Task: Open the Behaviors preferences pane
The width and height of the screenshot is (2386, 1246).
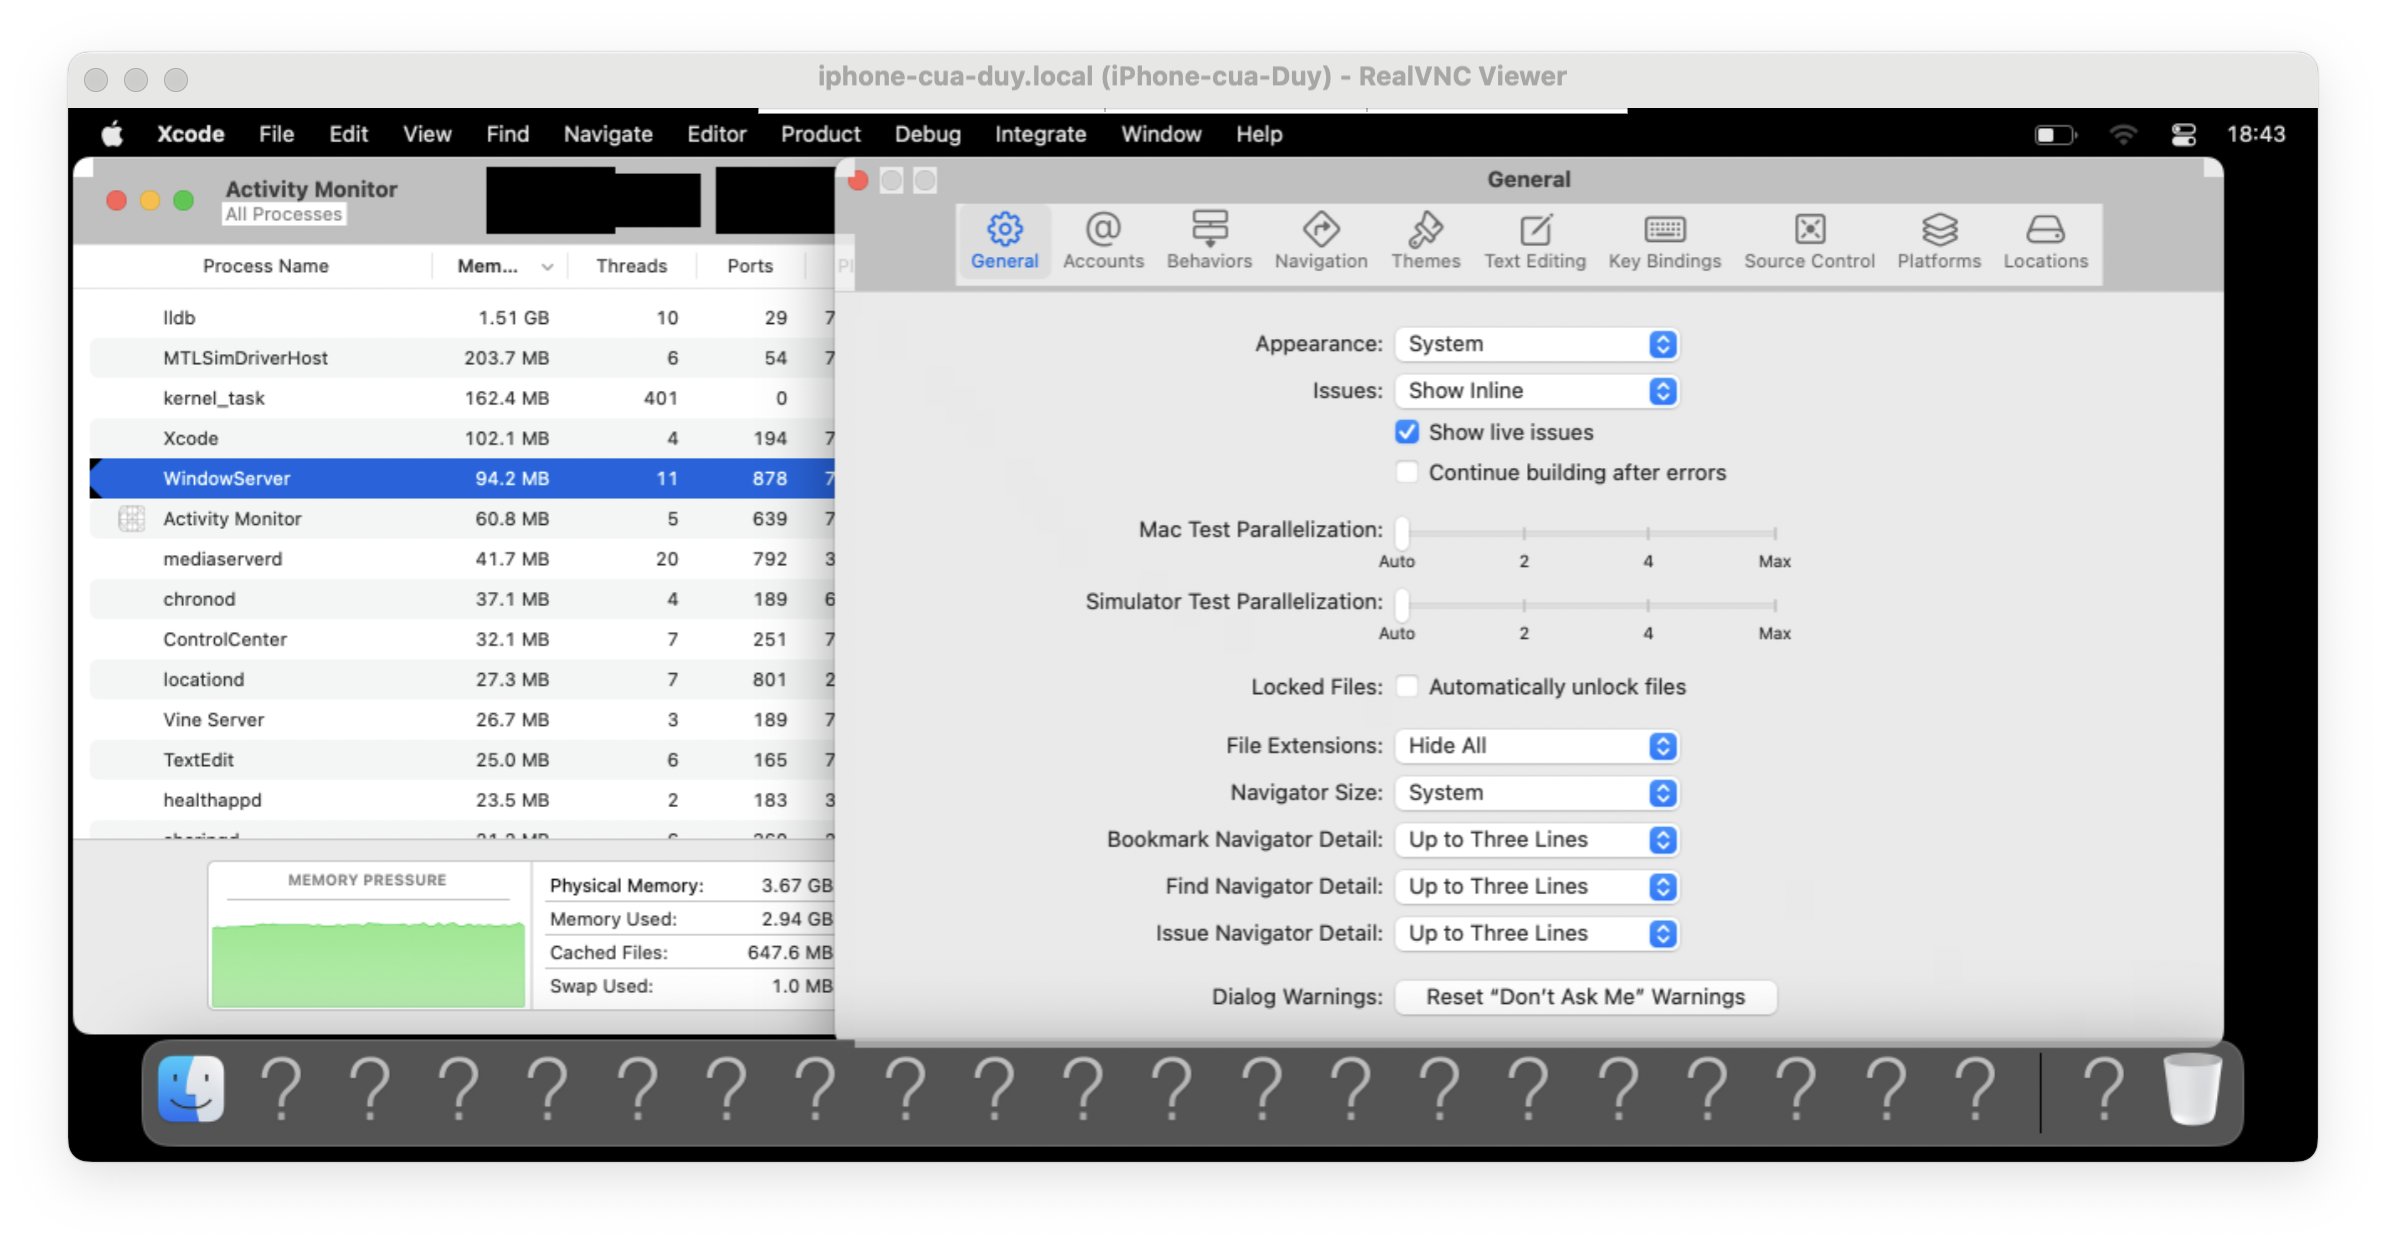Action: coord(1208,241)
